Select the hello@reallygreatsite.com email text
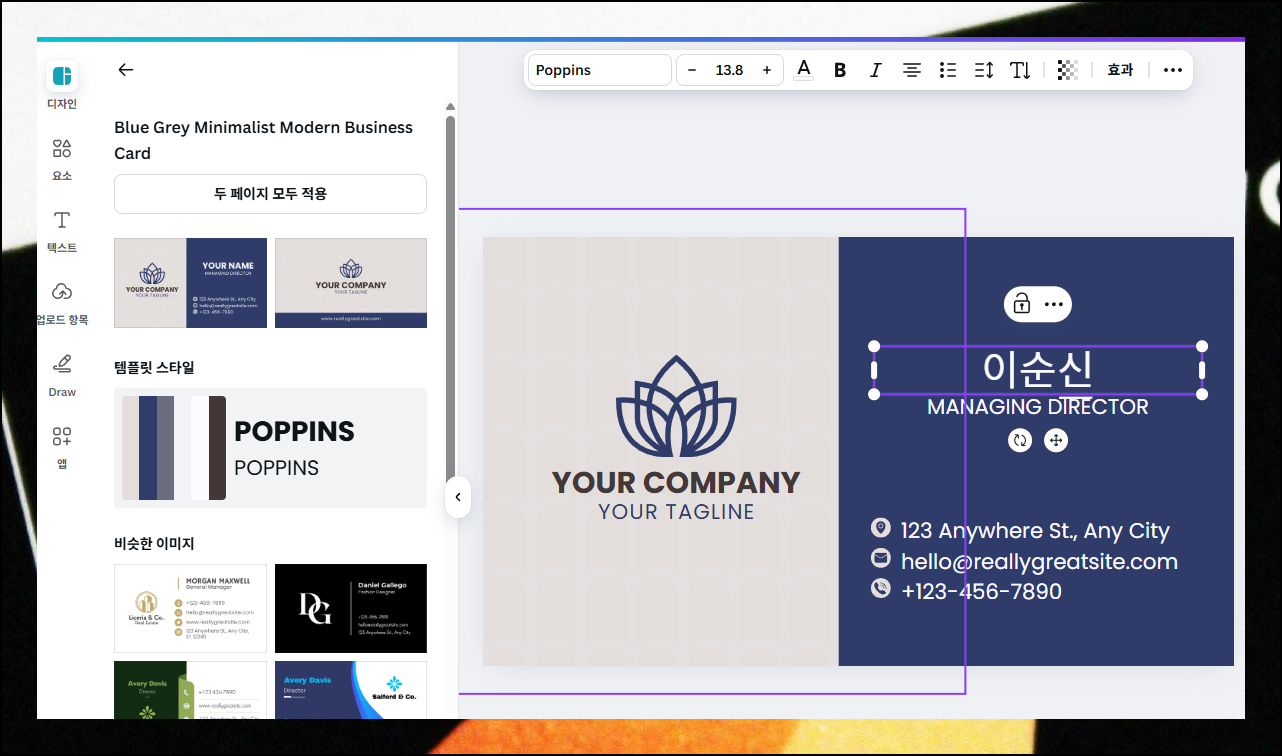1282x756 pixels. [1039, 562]
